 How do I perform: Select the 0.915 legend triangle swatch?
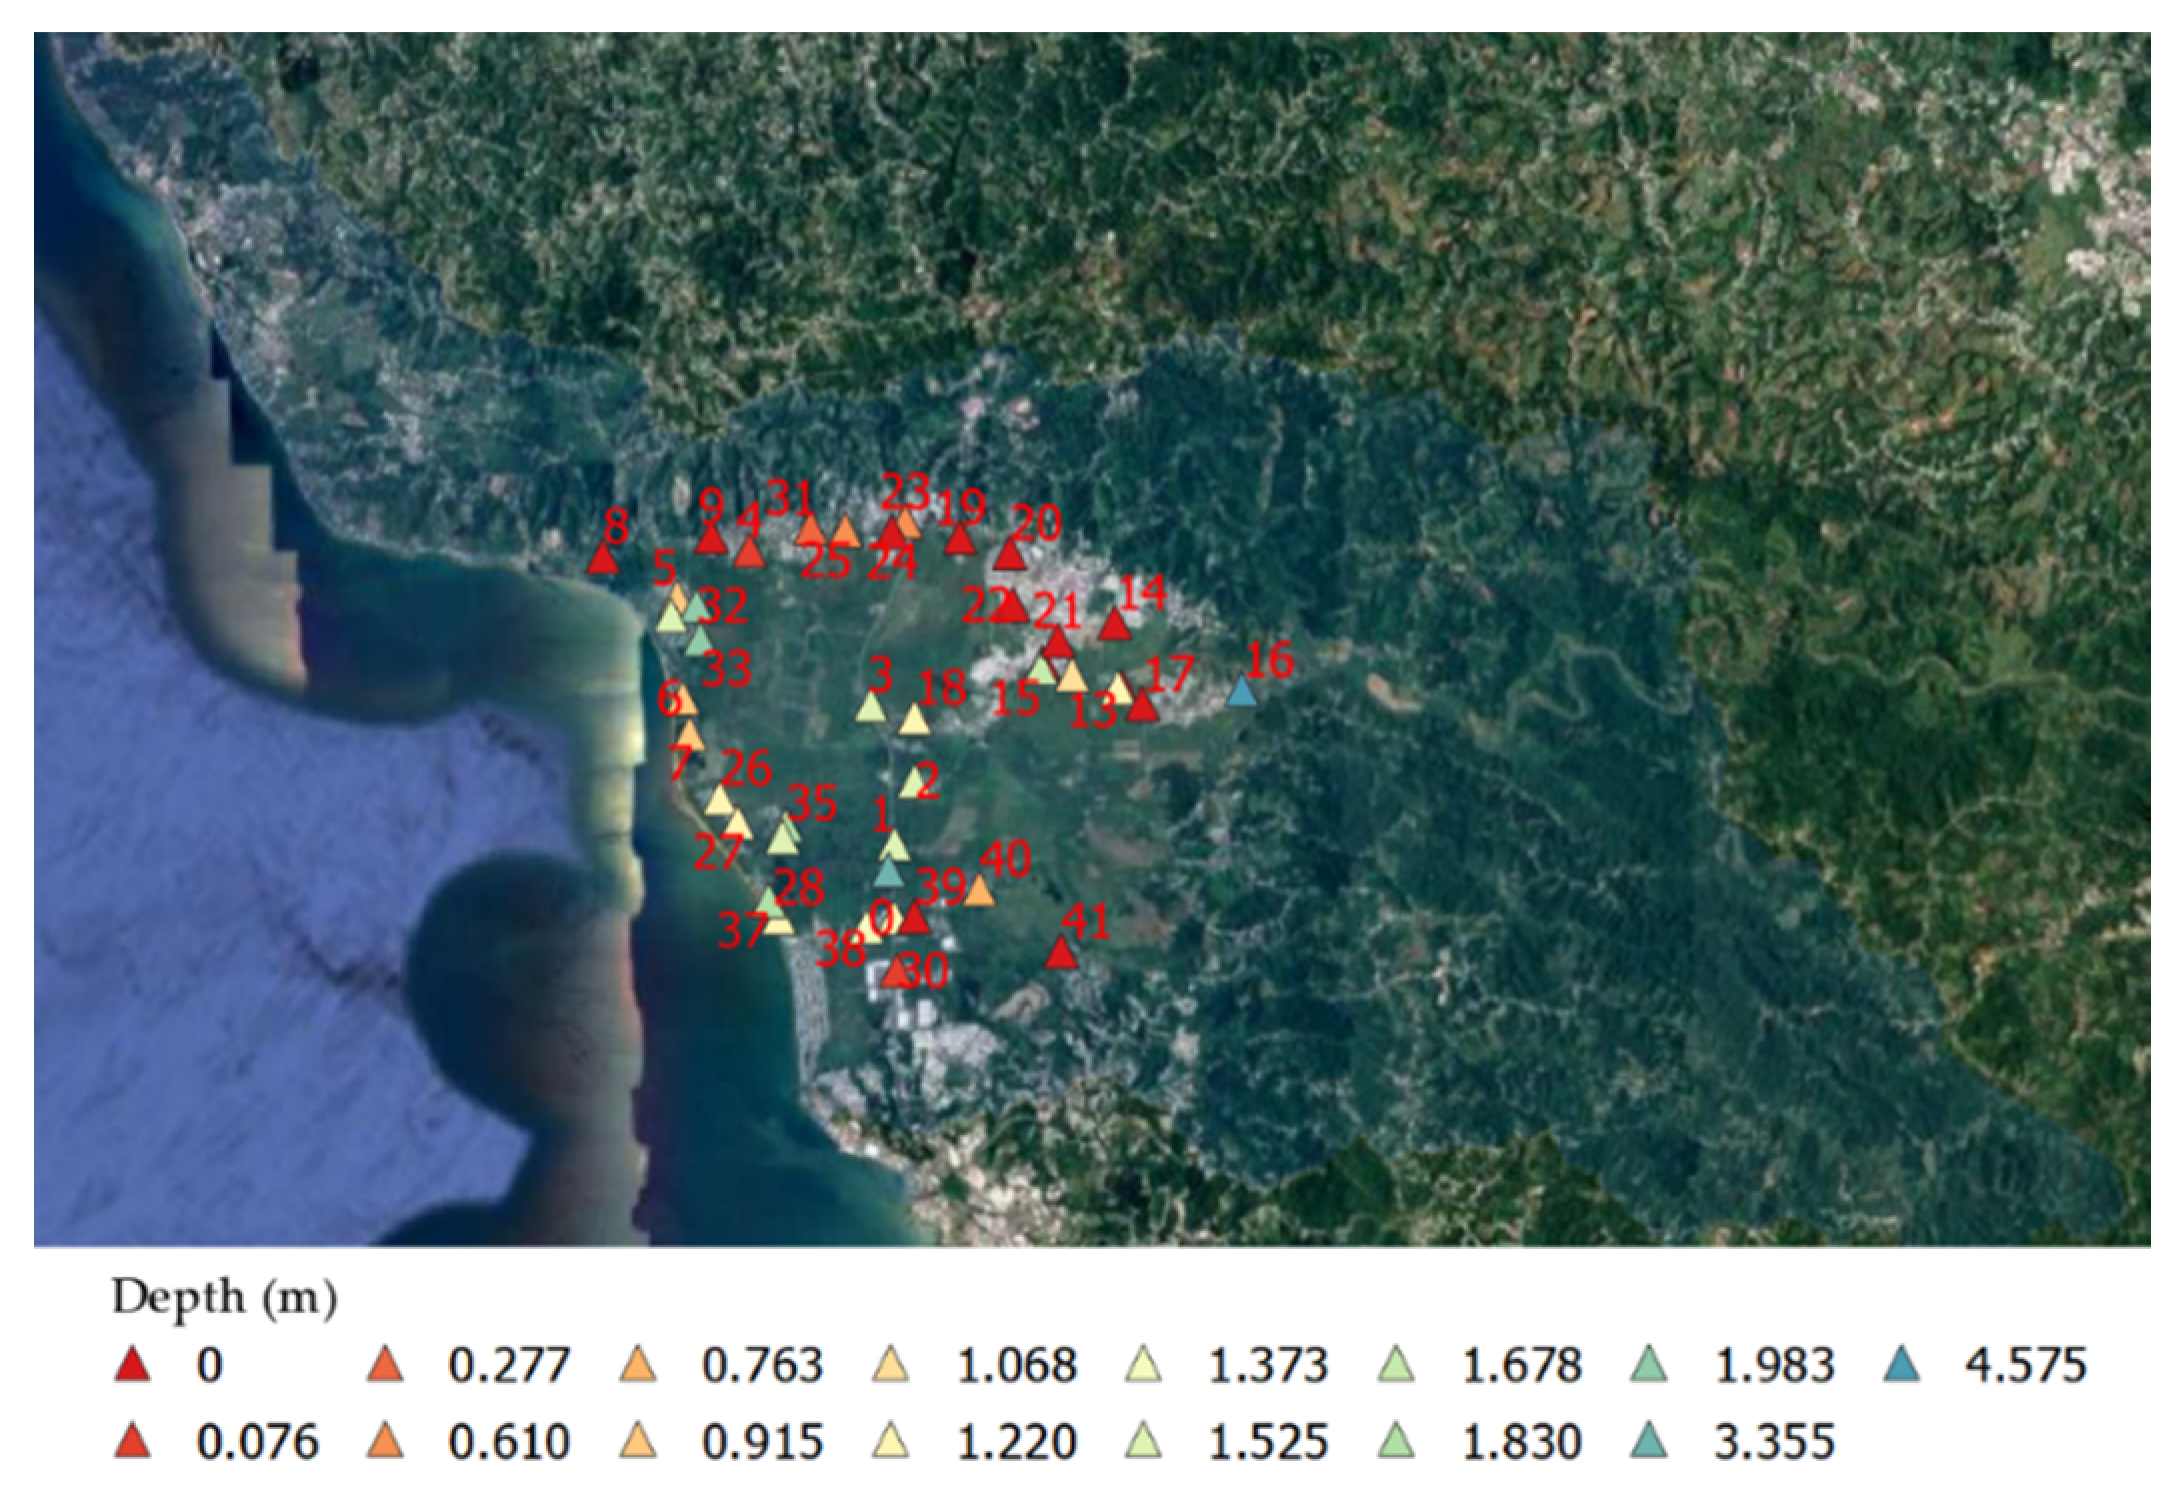pos(639,1441)
